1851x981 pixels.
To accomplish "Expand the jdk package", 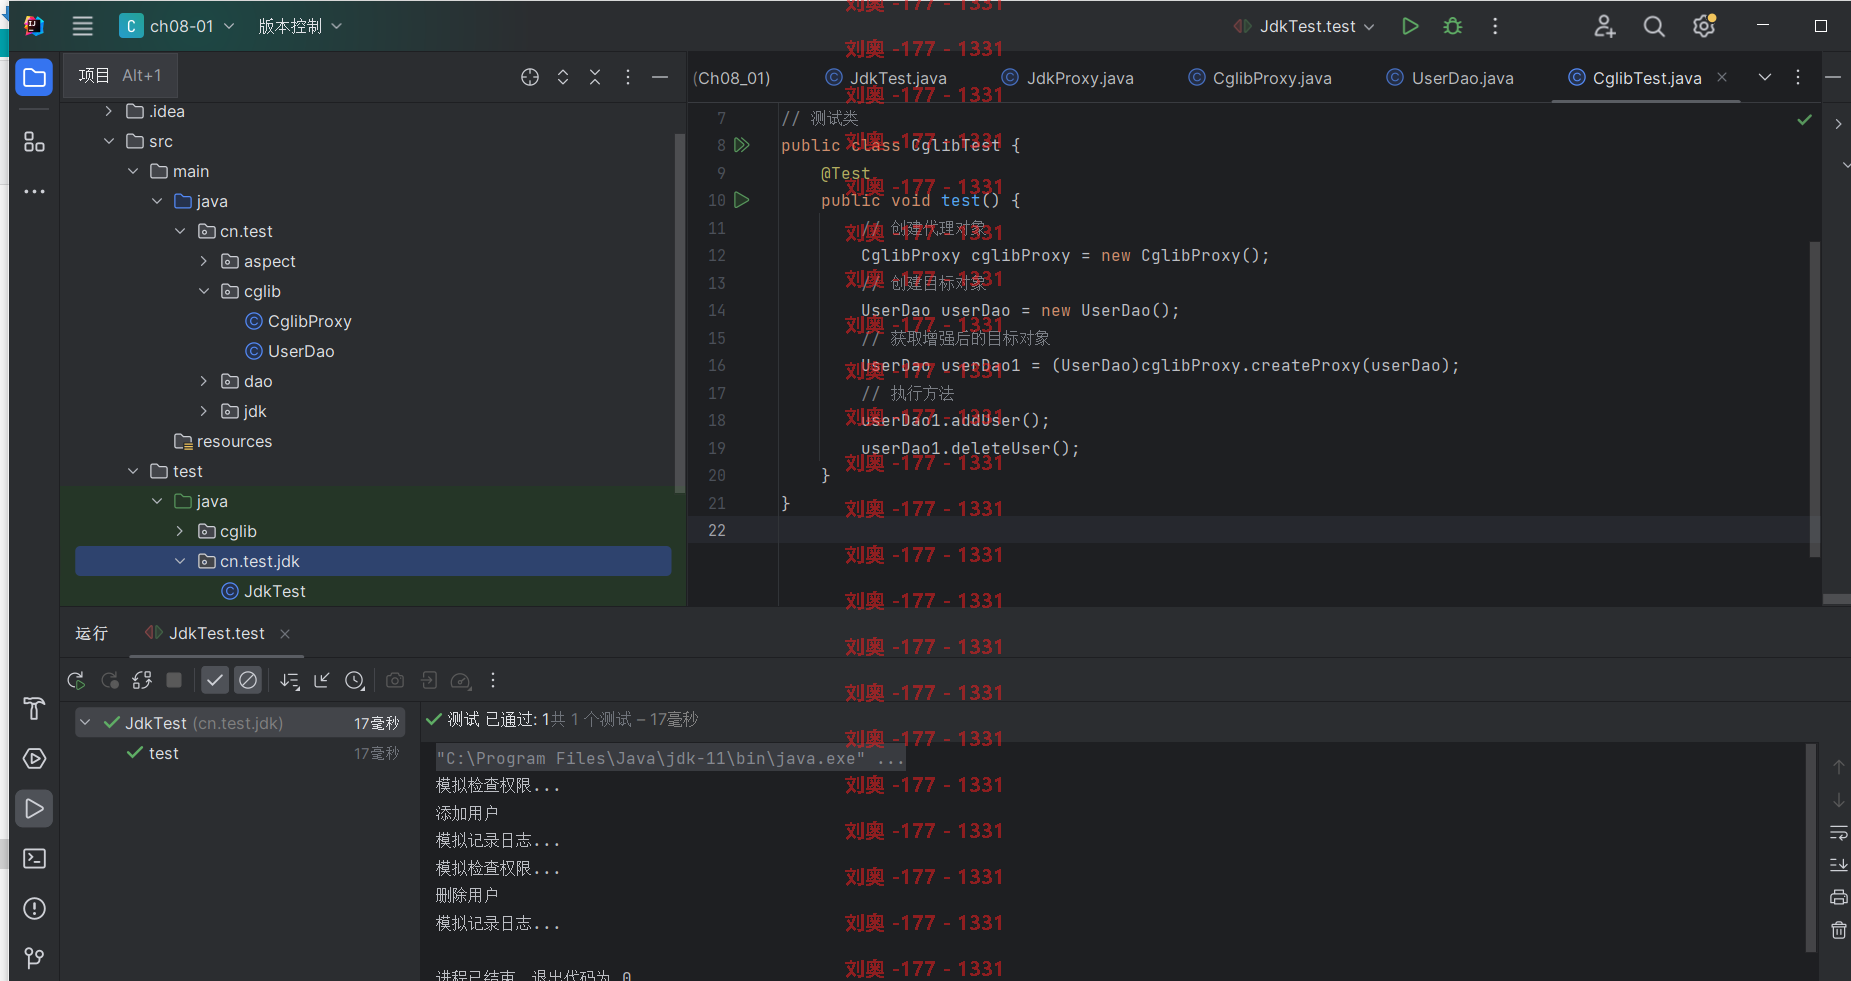I will click(204, 411).
